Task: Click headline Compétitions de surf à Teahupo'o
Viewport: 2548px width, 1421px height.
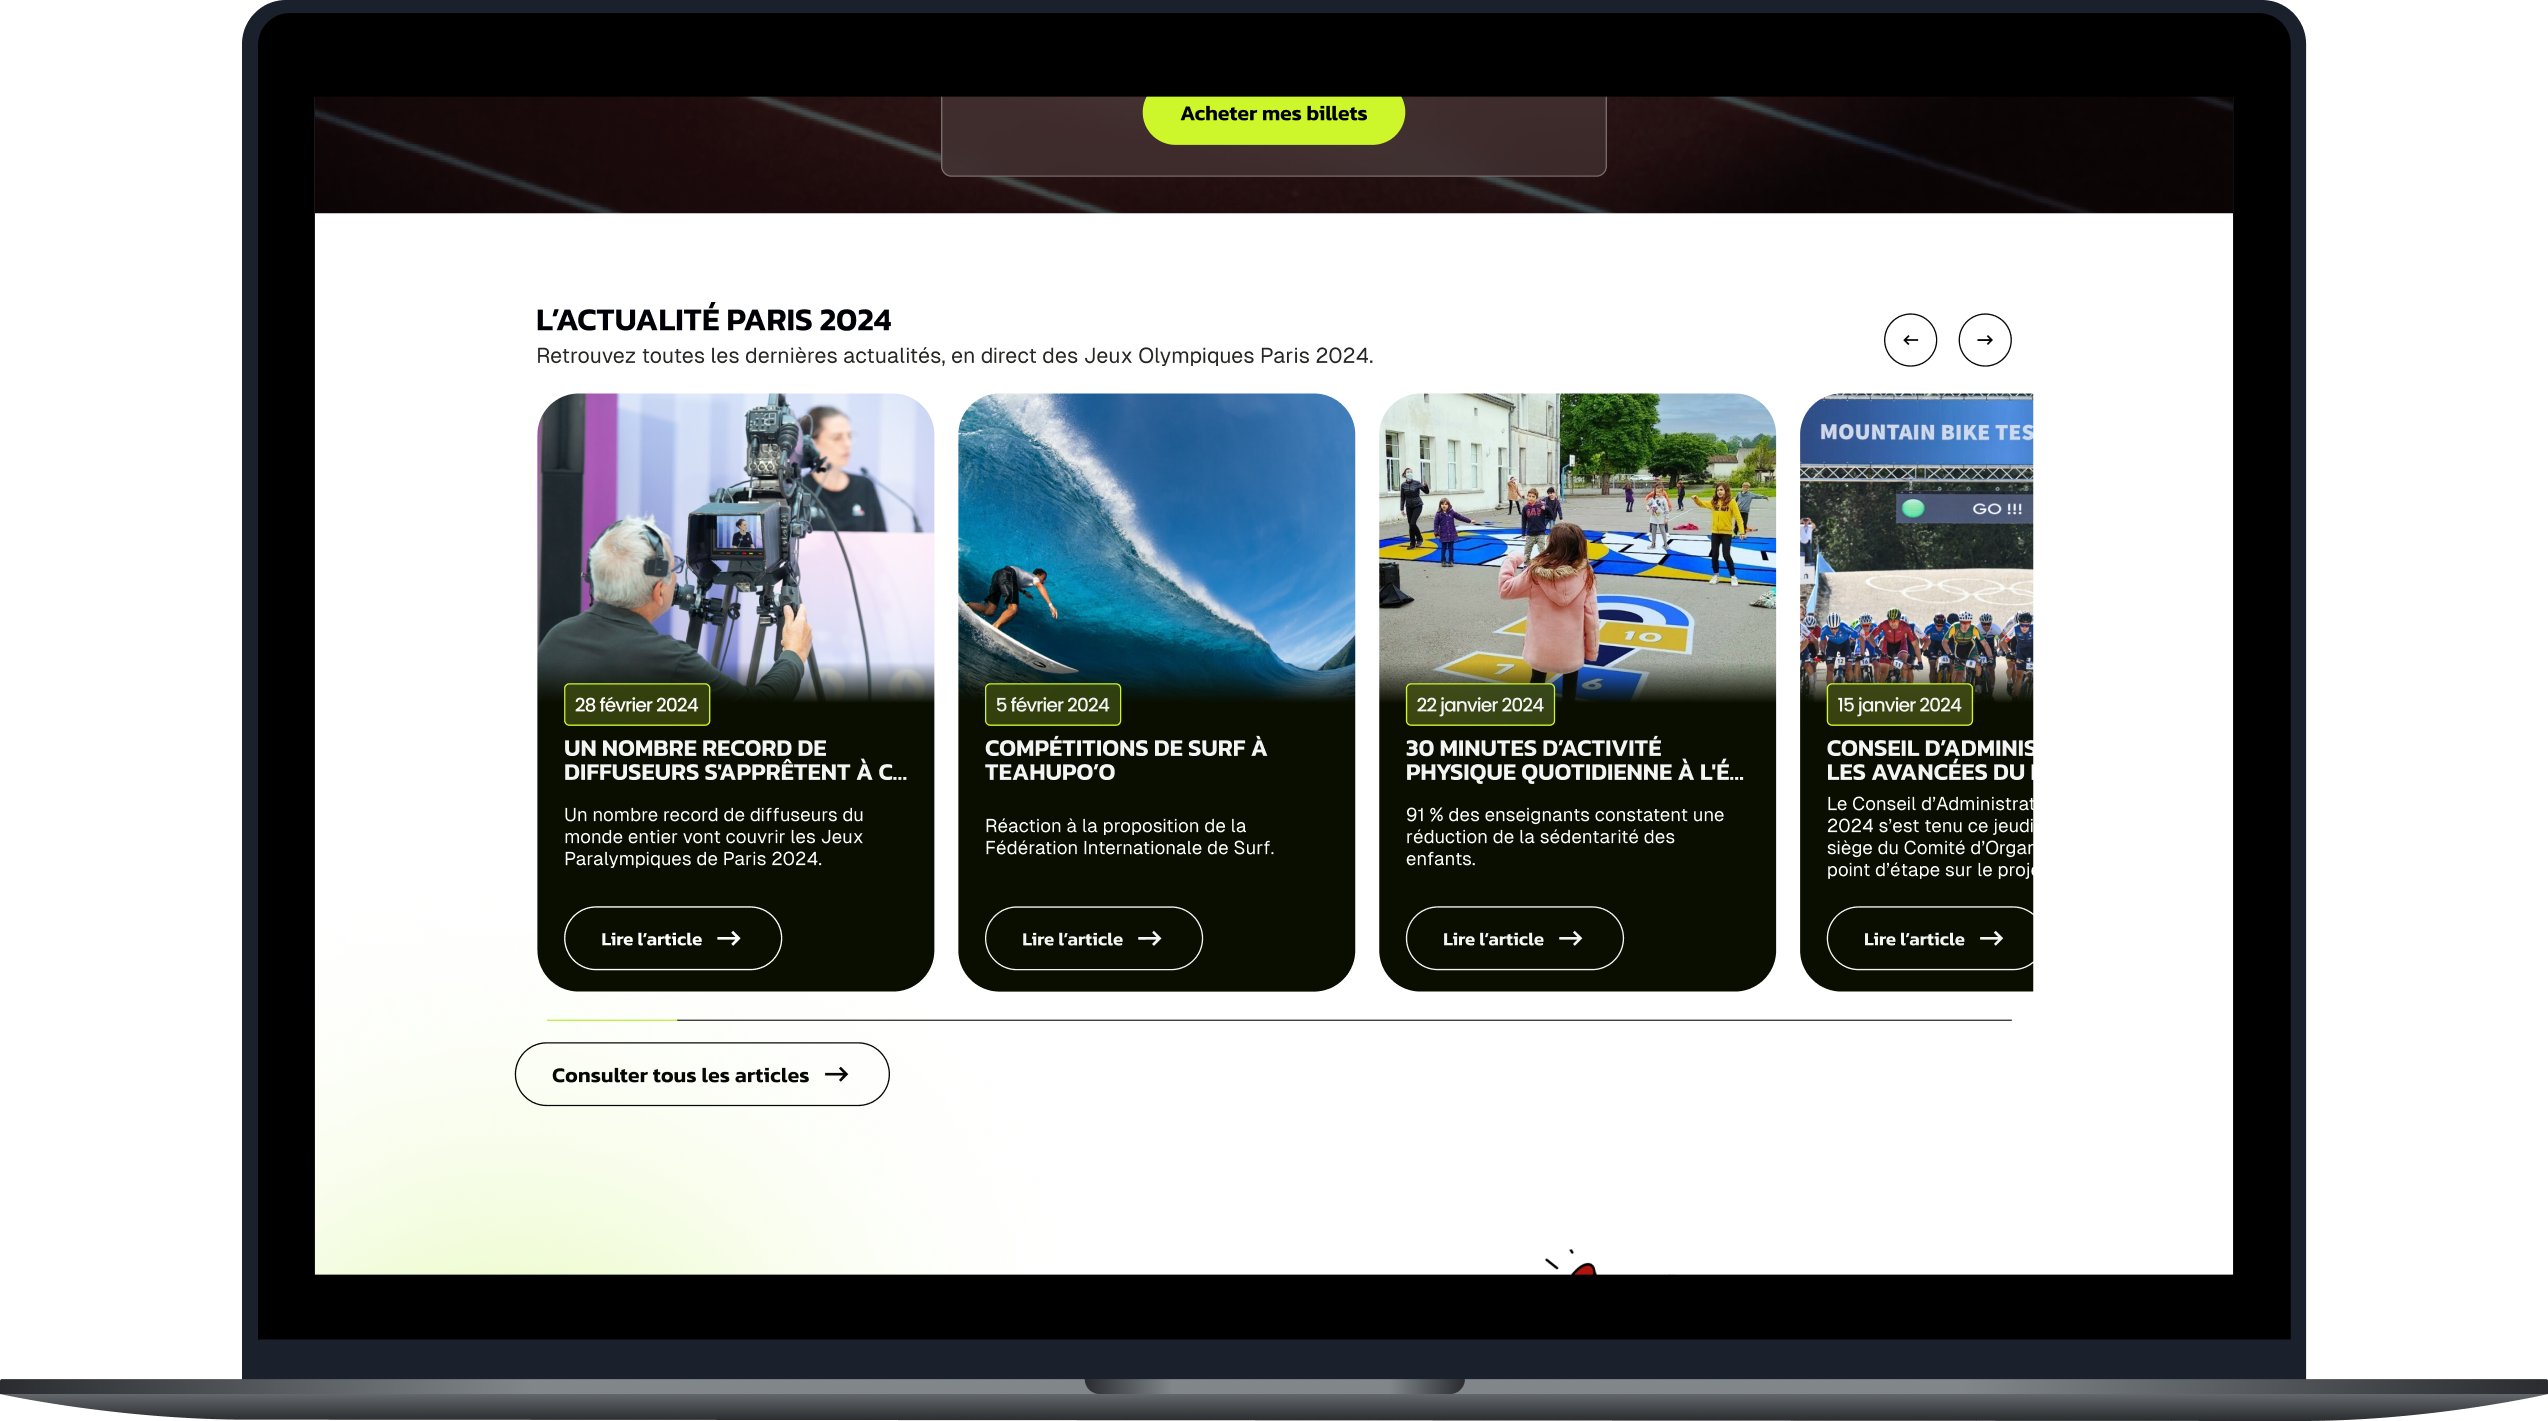Action: pyautogui.click(x=1126, y=760)
